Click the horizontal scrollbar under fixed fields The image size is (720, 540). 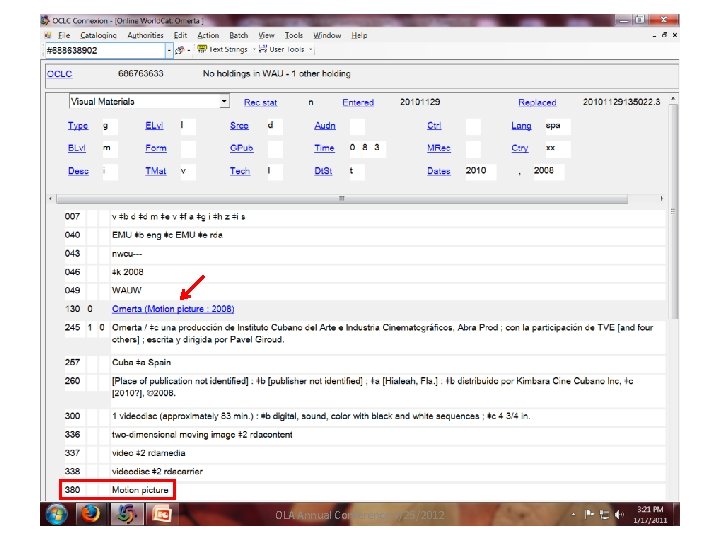point(341,198)
